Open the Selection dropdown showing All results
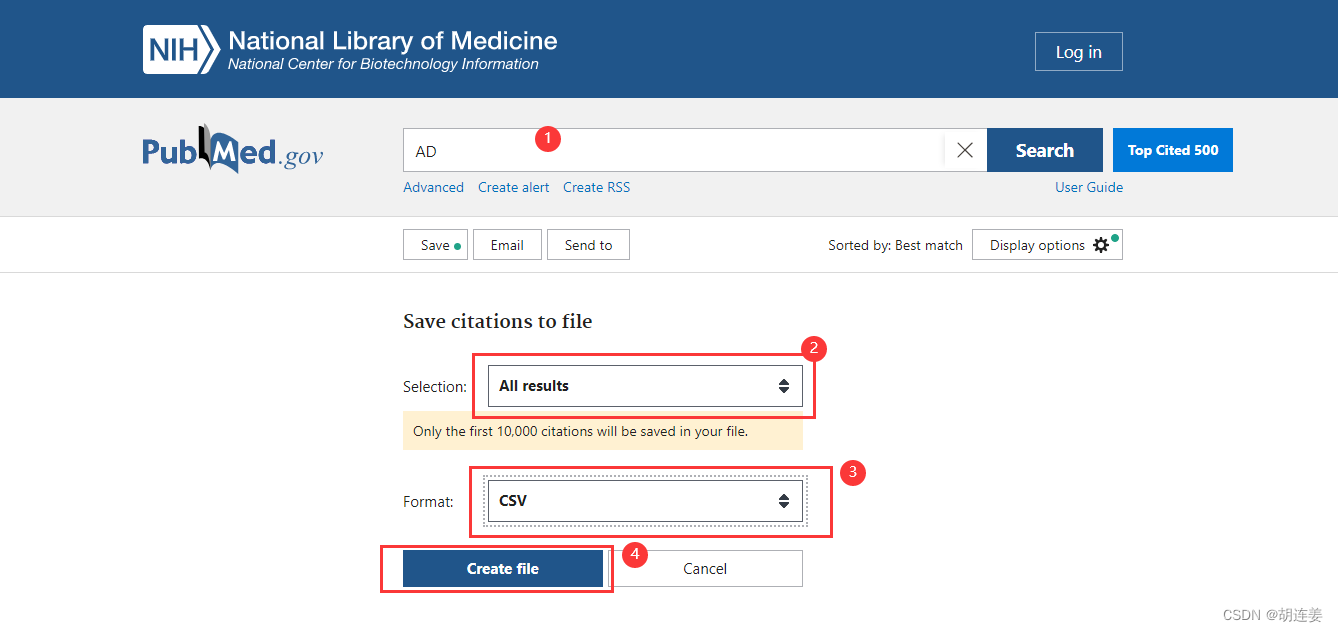 (644, 386)
